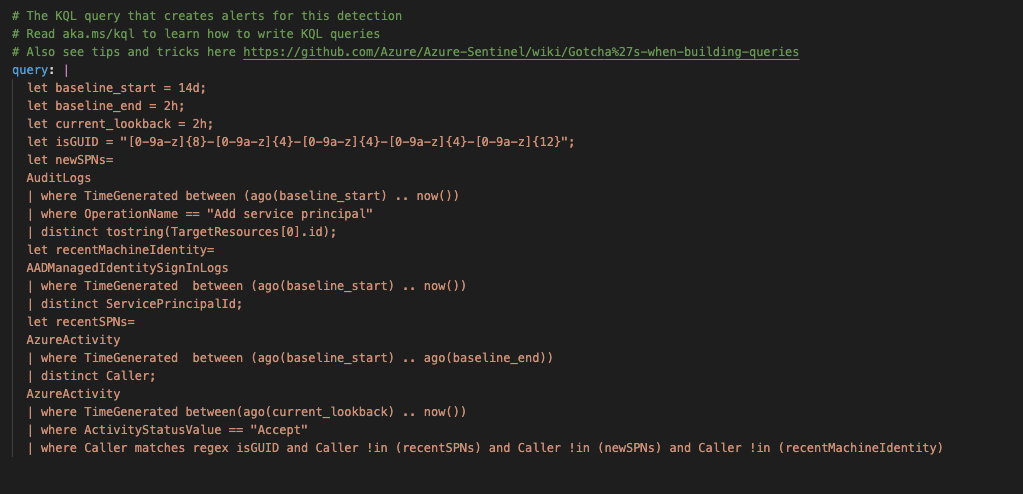The height and width of the screenshot is (494, 1023).
Task: Click the 'baseline_end = 2h' declaration line
Action: pos(105,106)
